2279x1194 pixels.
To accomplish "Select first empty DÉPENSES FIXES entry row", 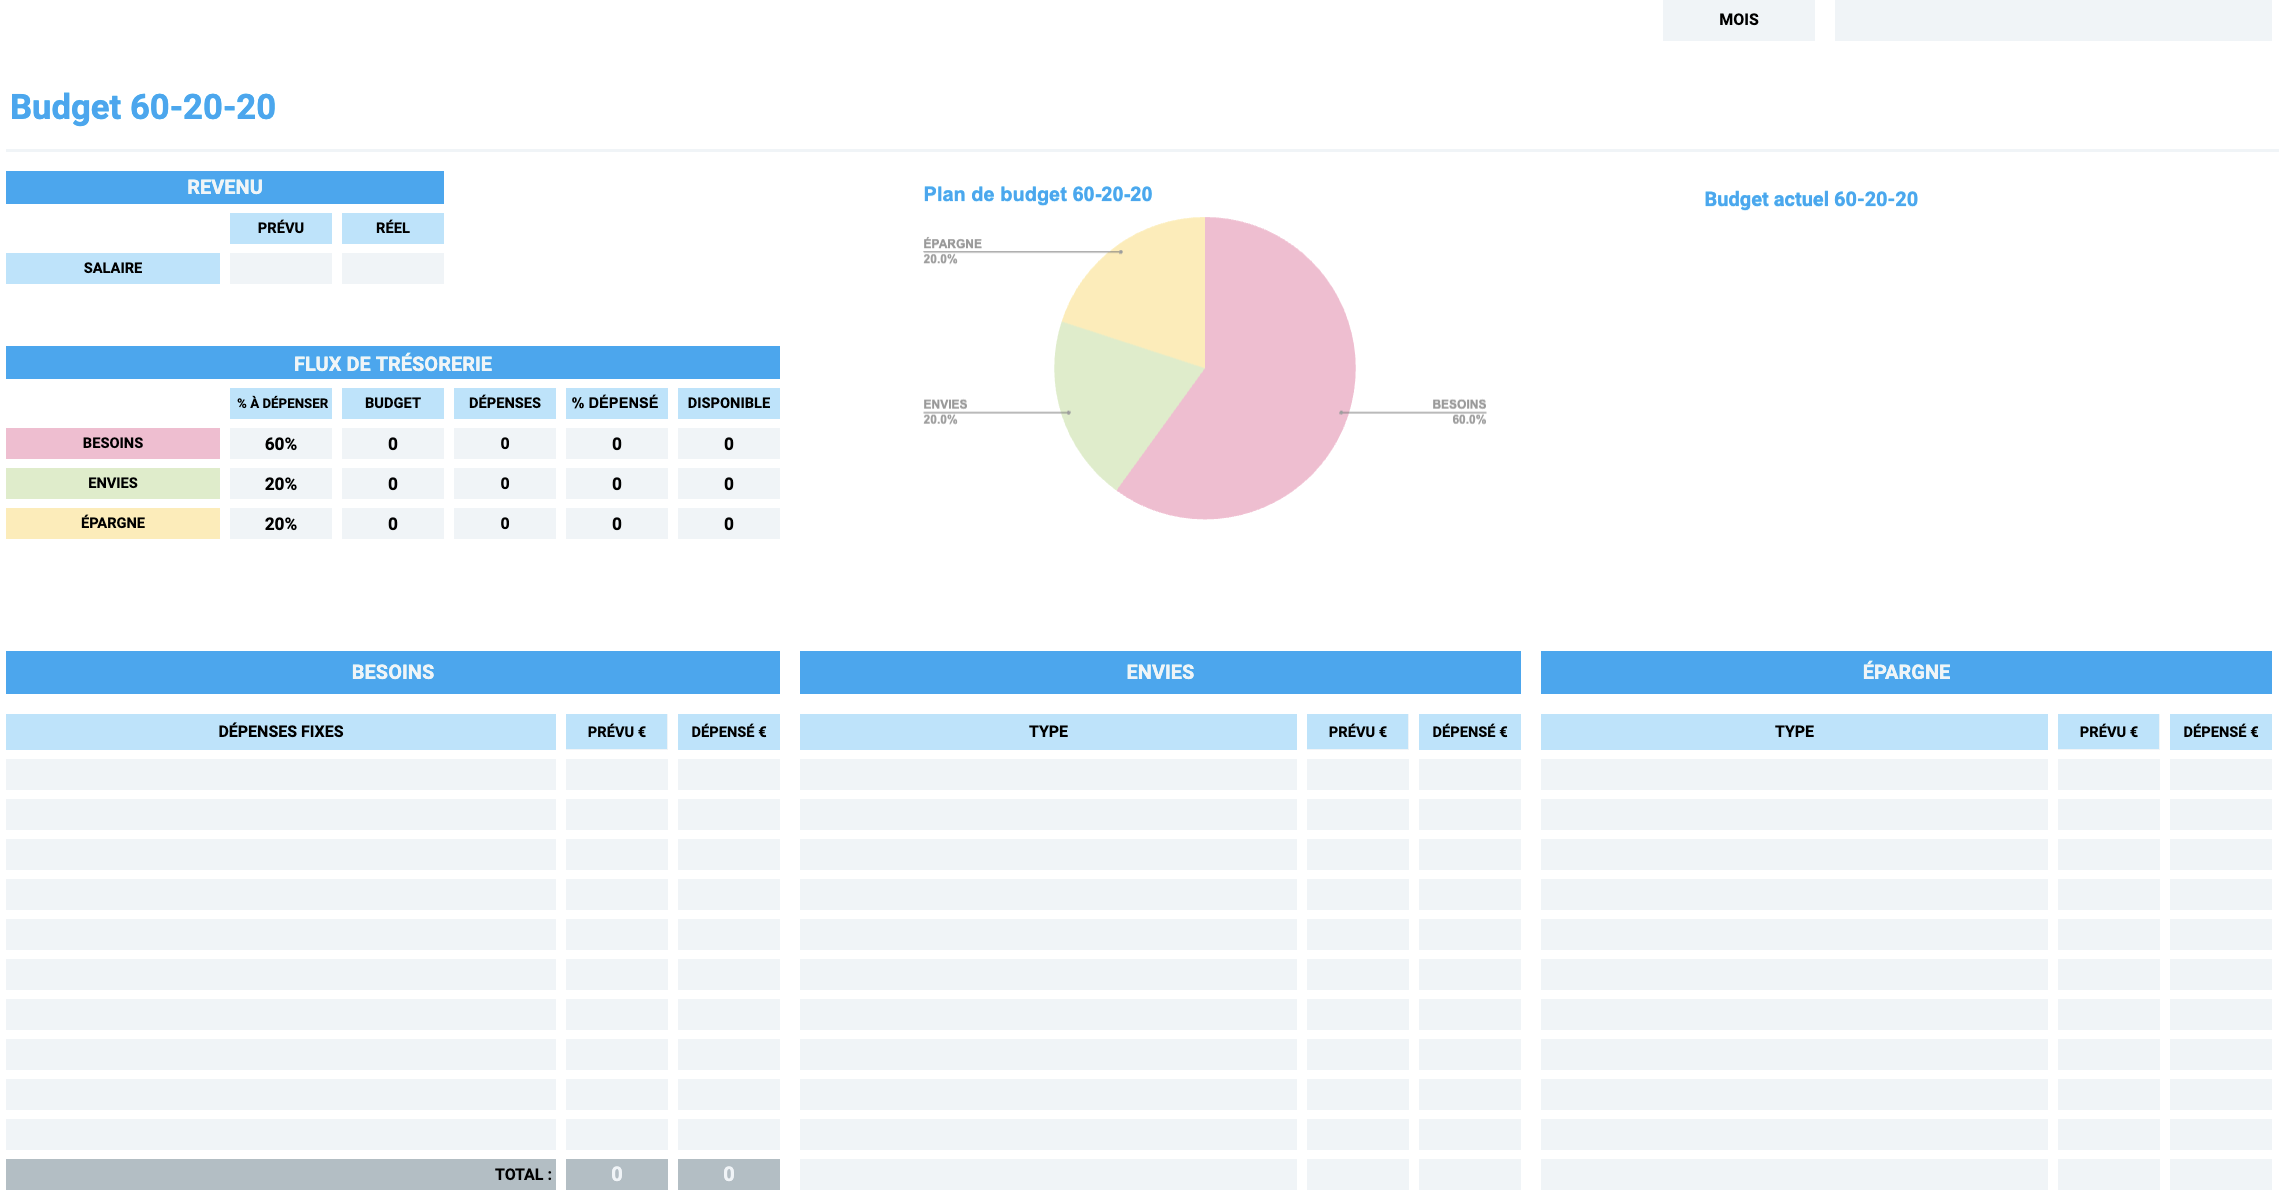I will tap(281, 775).
